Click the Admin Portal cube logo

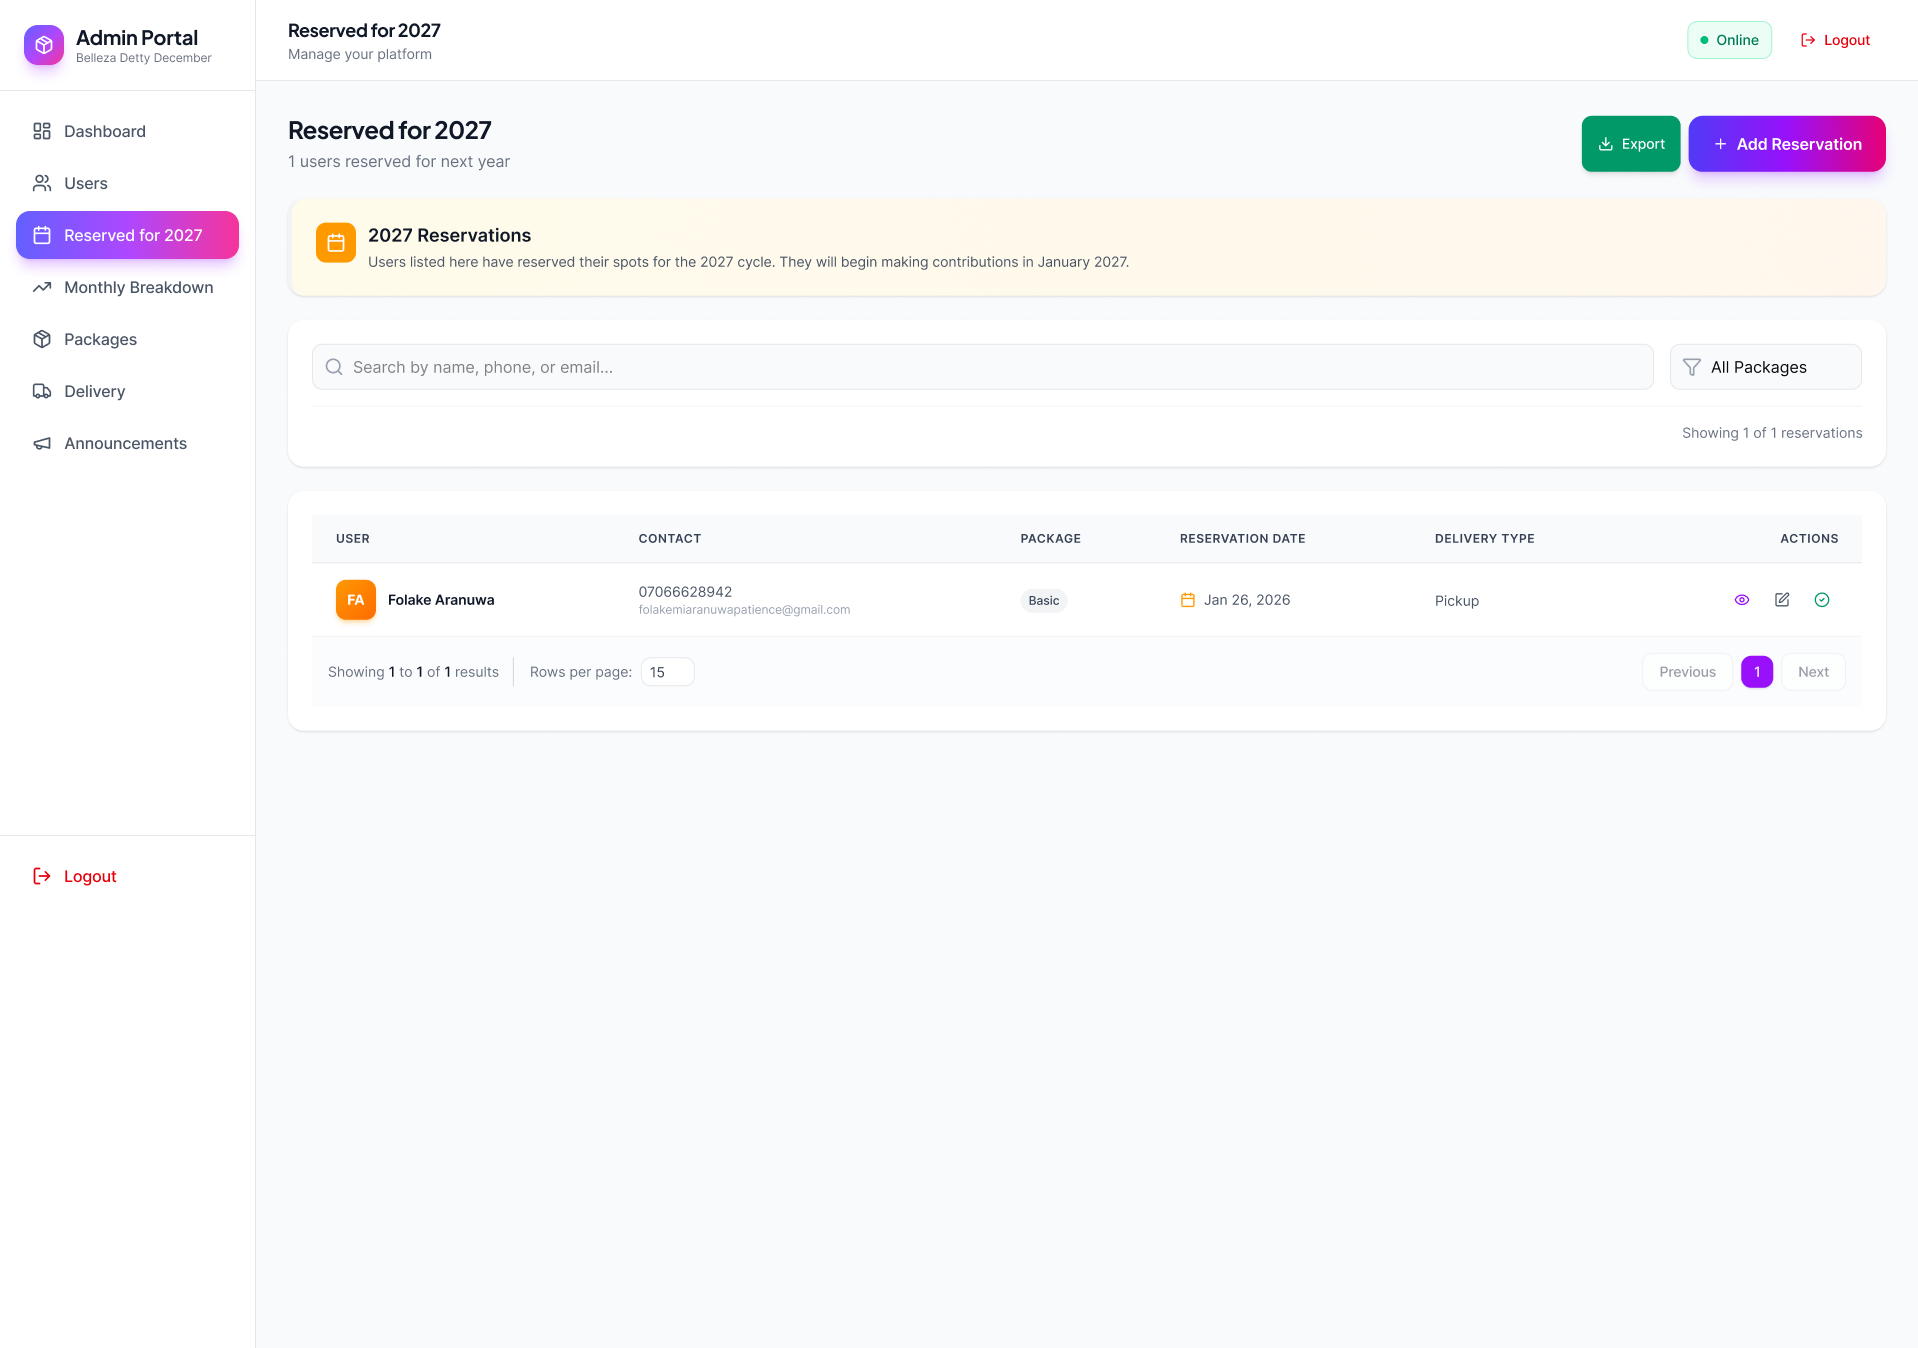tap(44, 45)
